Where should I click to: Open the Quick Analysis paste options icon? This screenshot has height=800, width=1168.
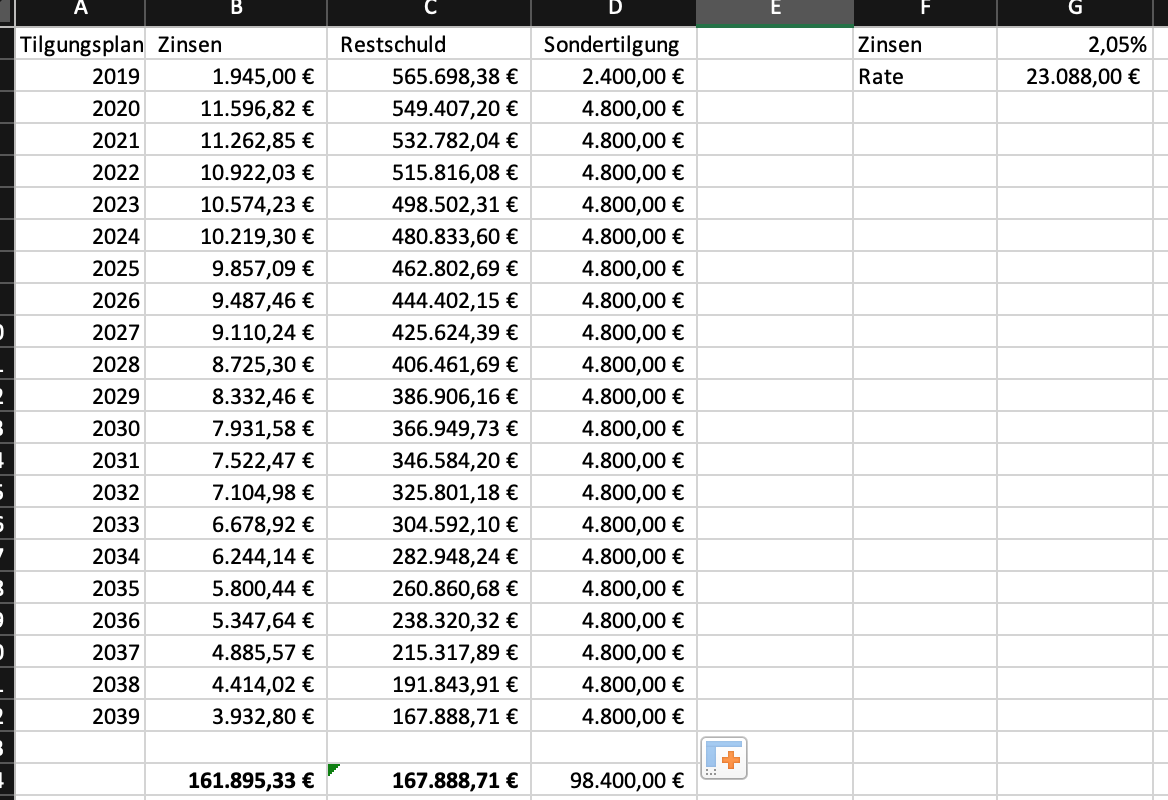[723, 758]
